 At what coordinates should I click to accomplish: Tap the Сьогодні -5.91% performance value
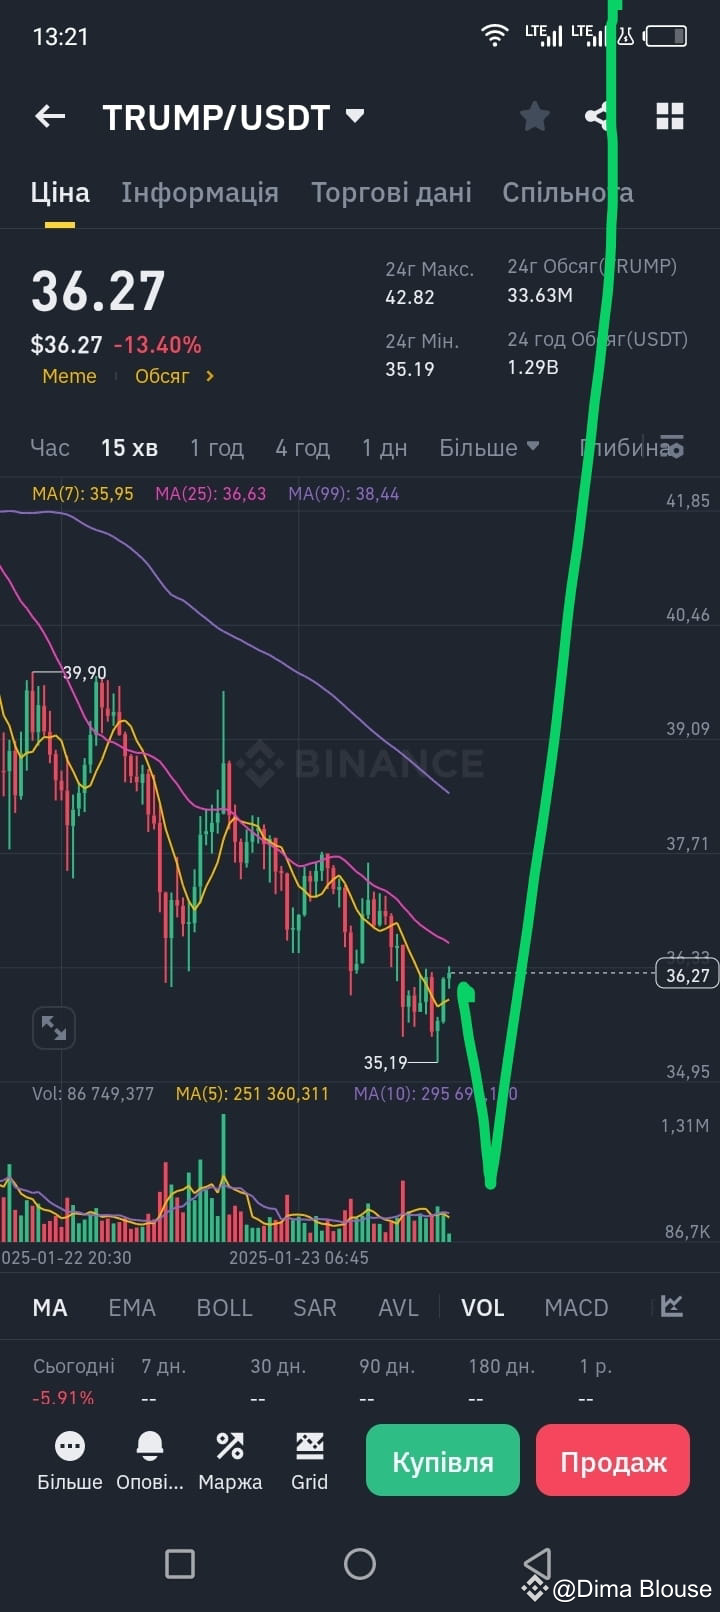coord(63,1397)
